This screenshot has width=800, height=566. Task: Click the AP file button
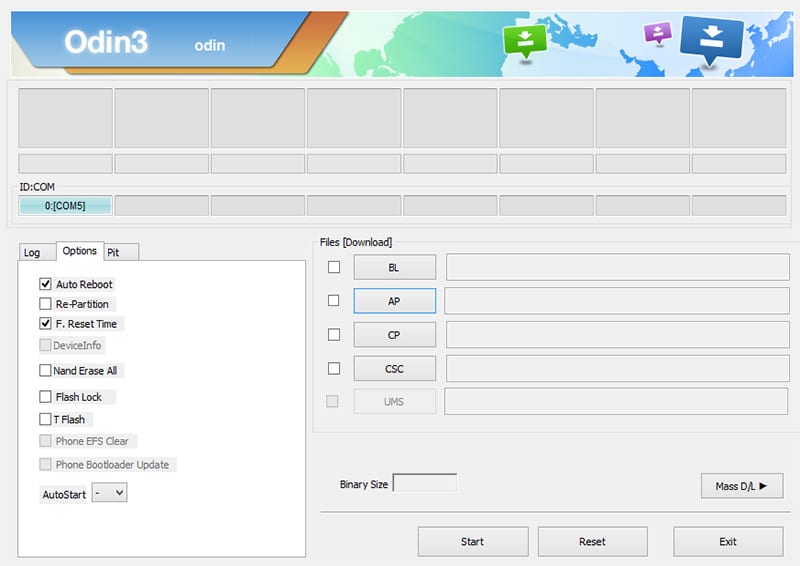[394, 301]
